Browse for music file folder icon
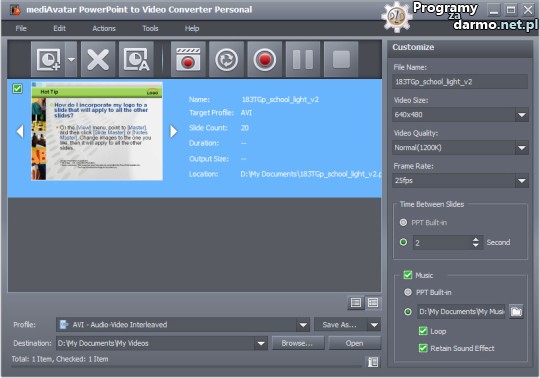 click(516, 312)
